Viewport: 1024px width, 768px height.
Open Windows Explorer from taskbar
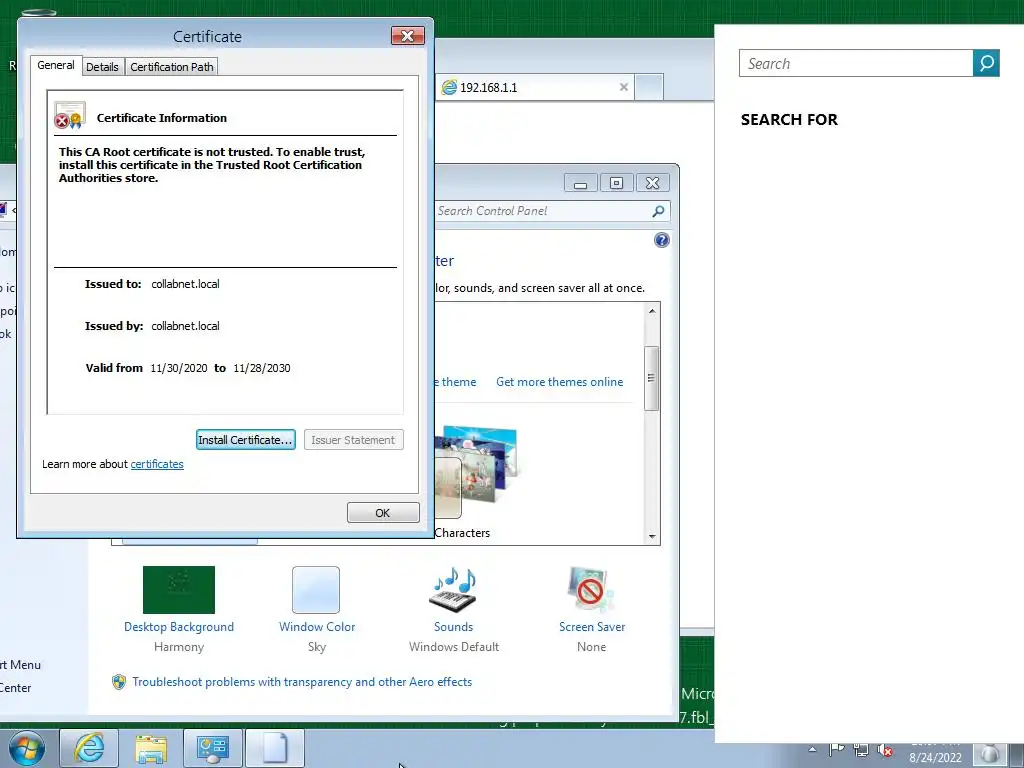point(150,748)
